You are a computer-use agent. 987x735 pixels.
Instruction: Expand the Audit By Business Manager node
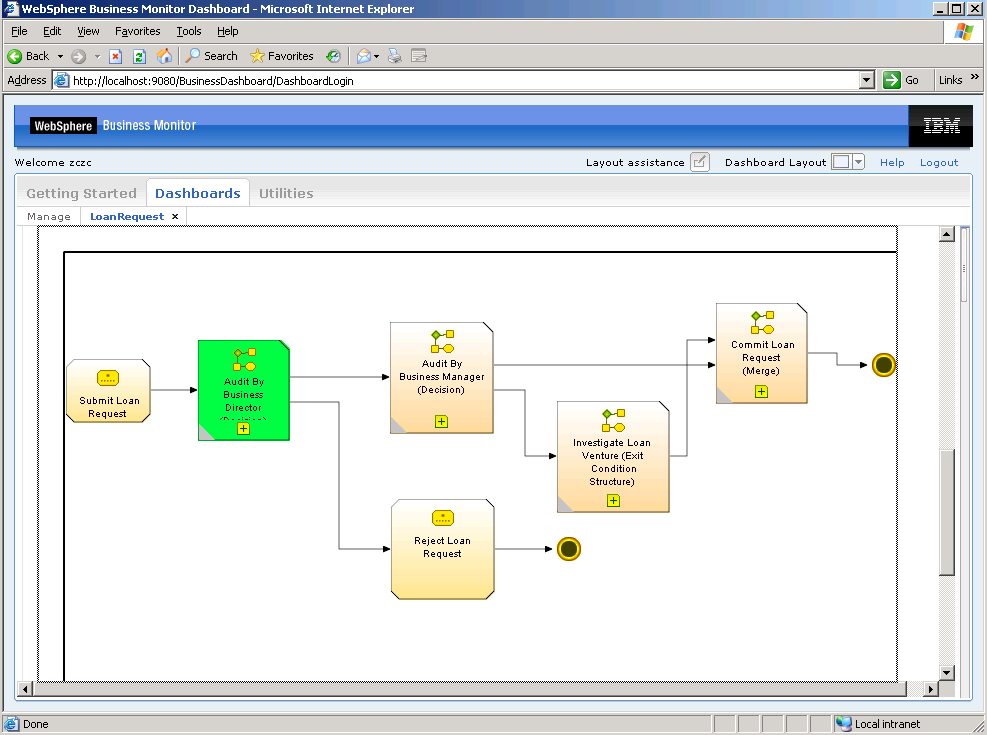(441, 422)
